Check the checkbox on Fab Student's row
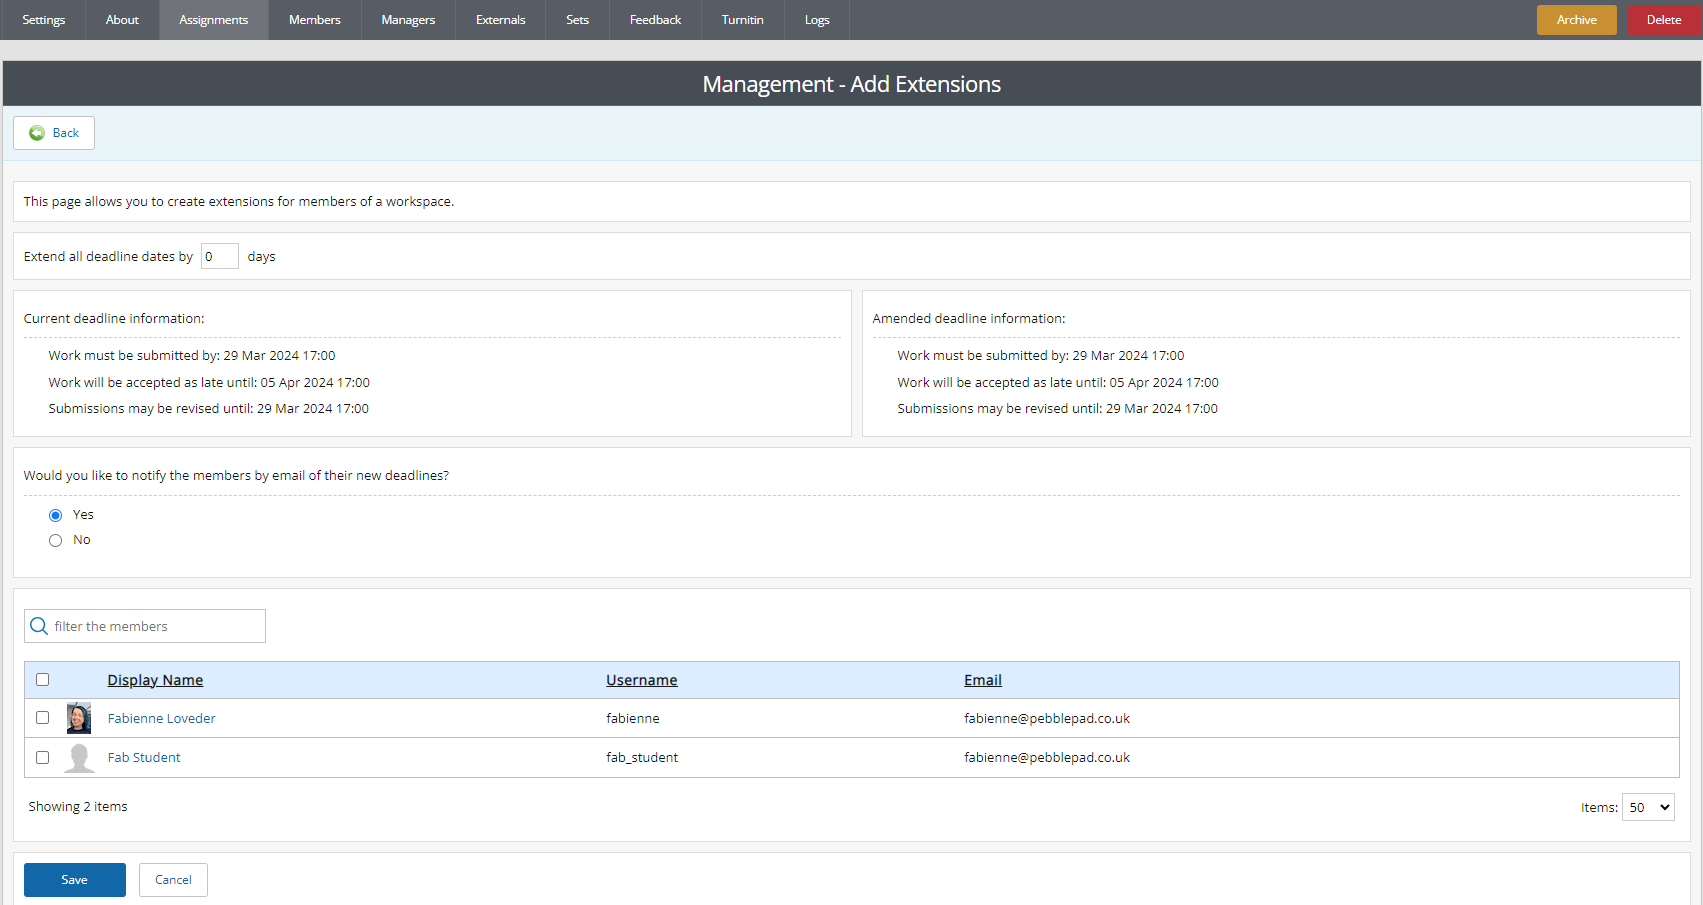This screenshot has width=1703, height=905. (42, 757)
